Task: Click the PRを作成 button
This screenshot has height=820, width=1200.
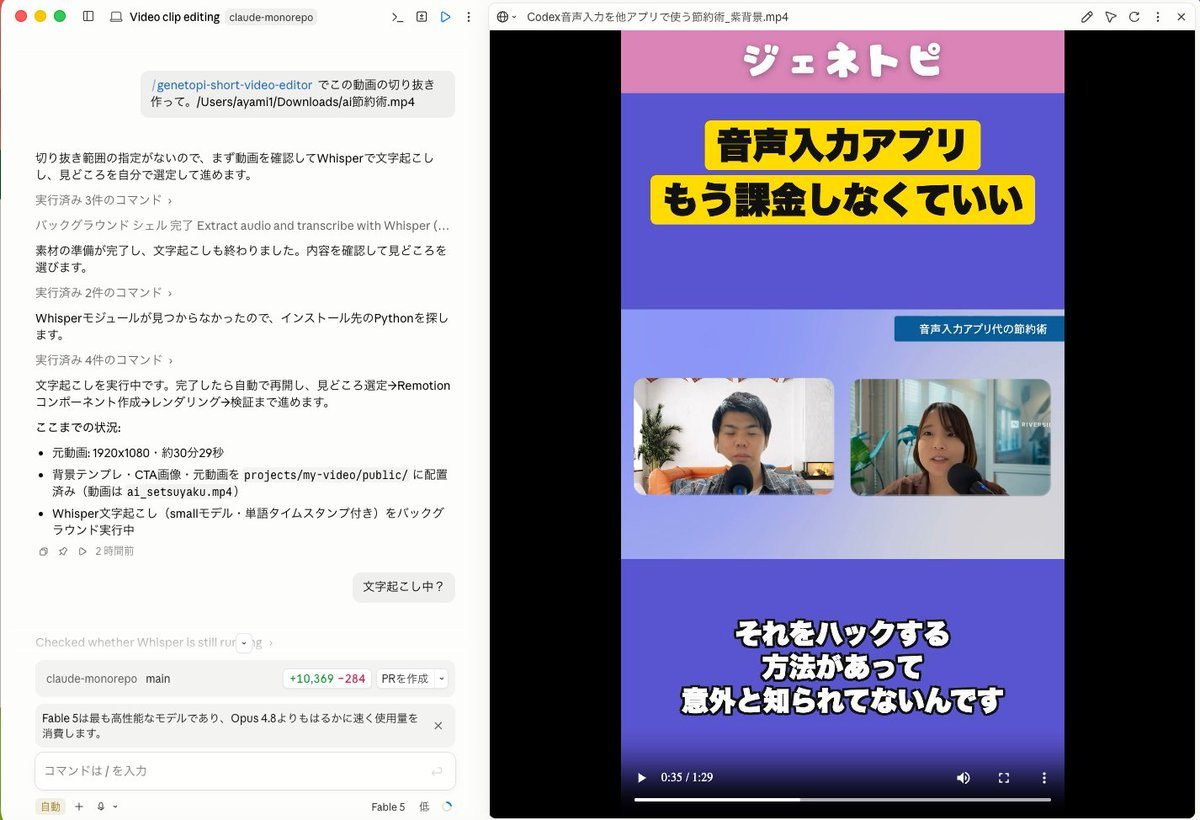Action: (x=405, y=678)
